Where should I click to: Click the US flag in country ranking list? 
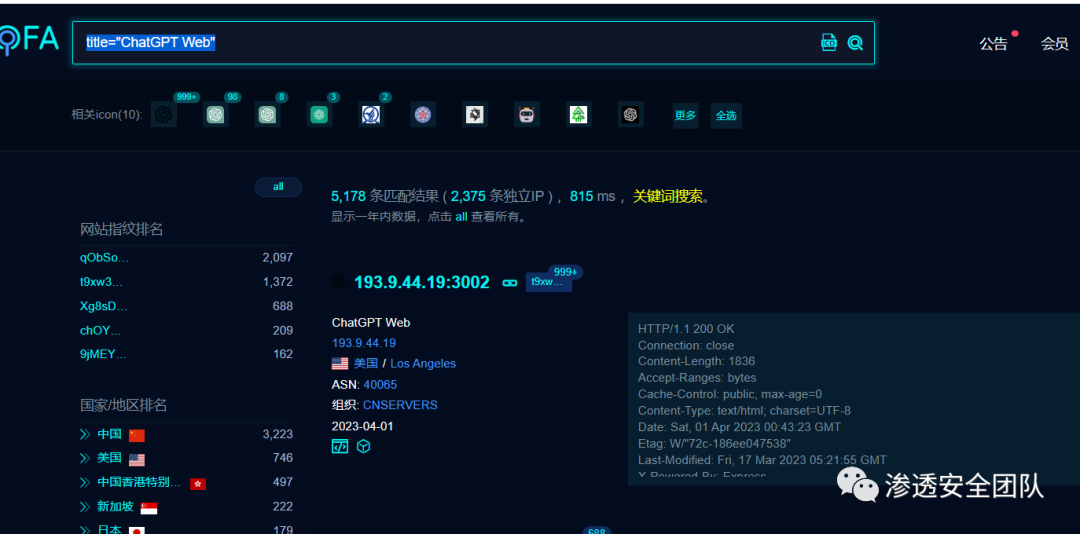136,460
